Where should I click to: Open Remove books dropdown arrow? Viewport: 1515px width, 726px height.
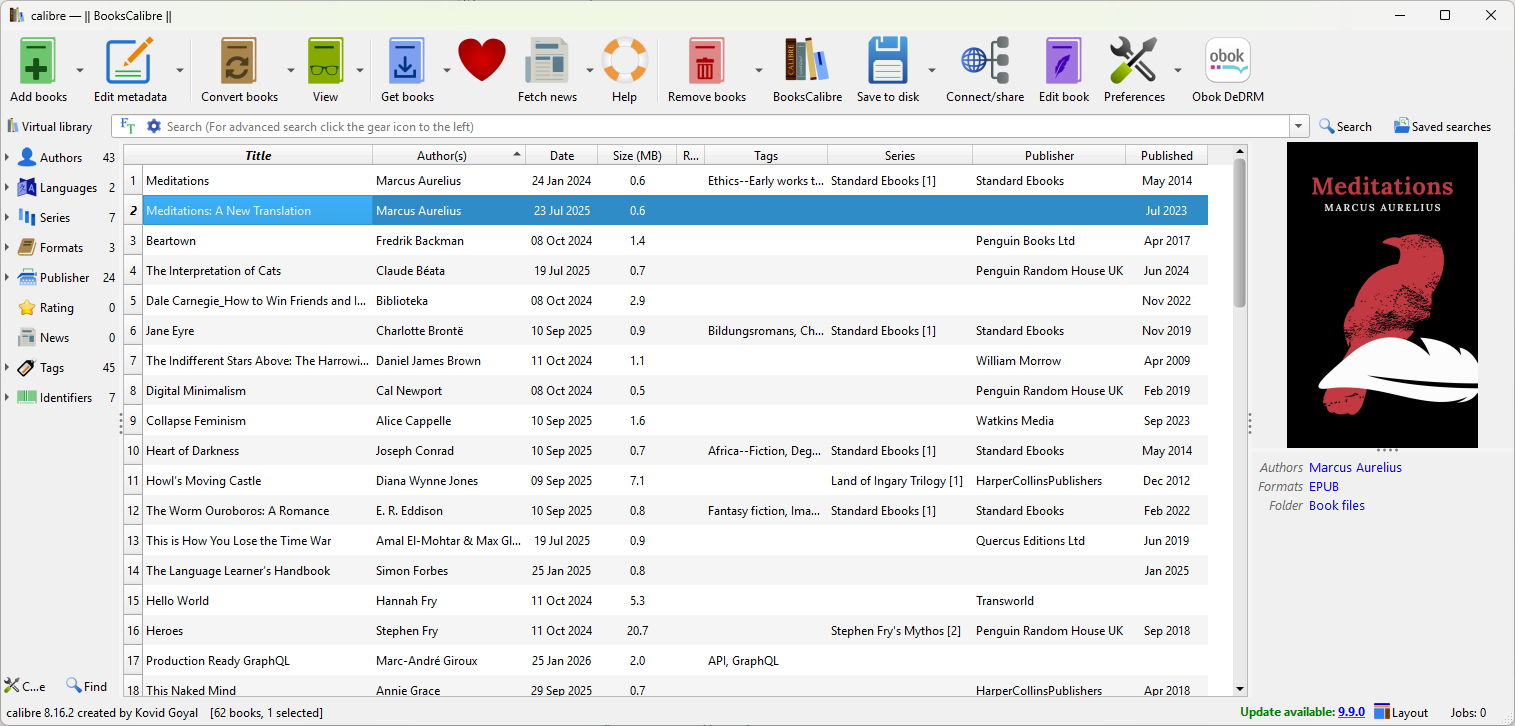point(759,70)
